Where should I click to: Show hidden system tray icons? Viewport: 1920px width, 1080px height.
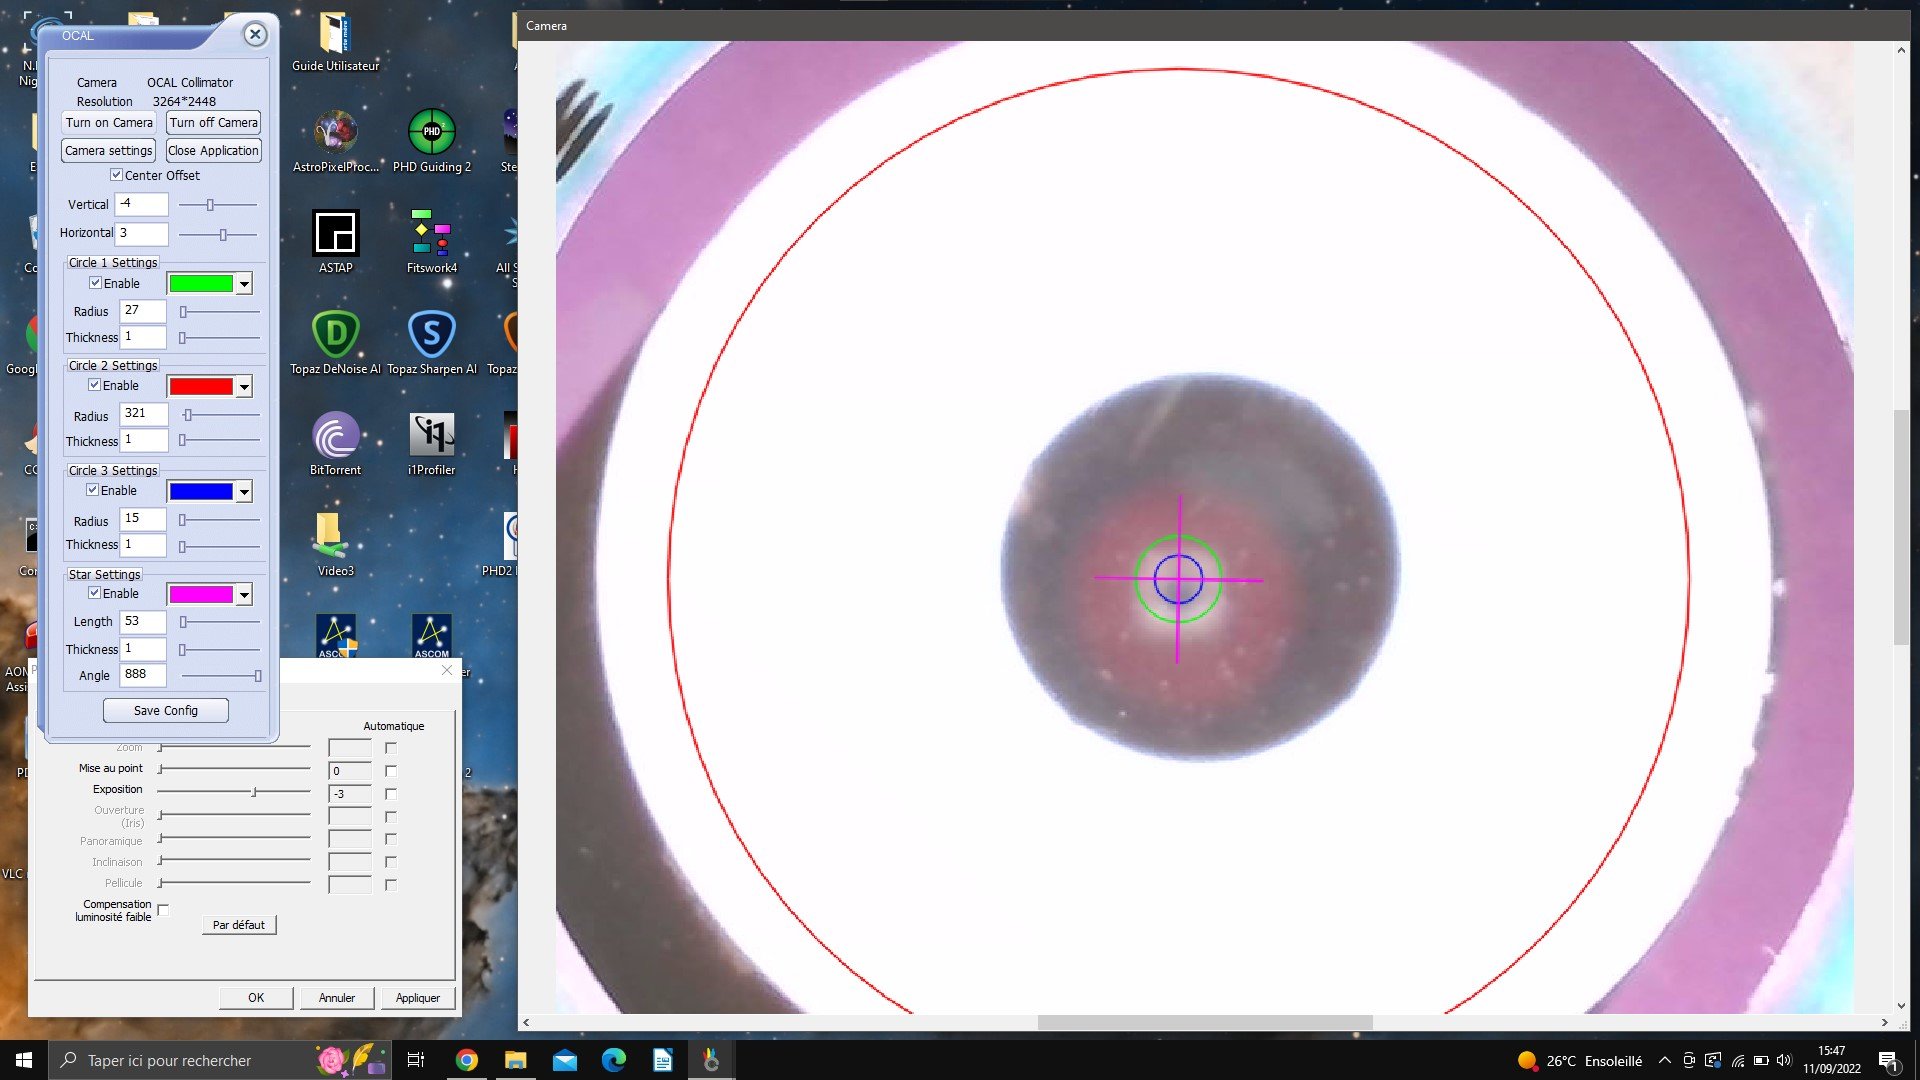[1664, 1060]
